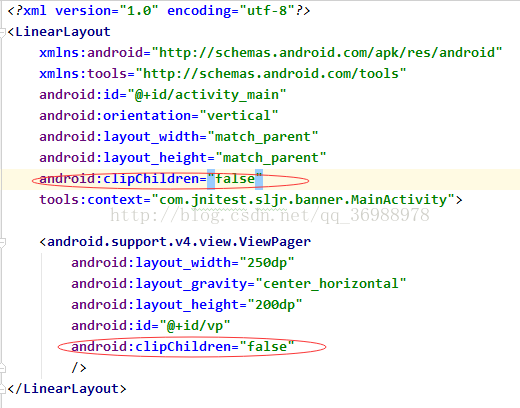
Task: Select the xmlns:android attribute line
Action: 271,53
